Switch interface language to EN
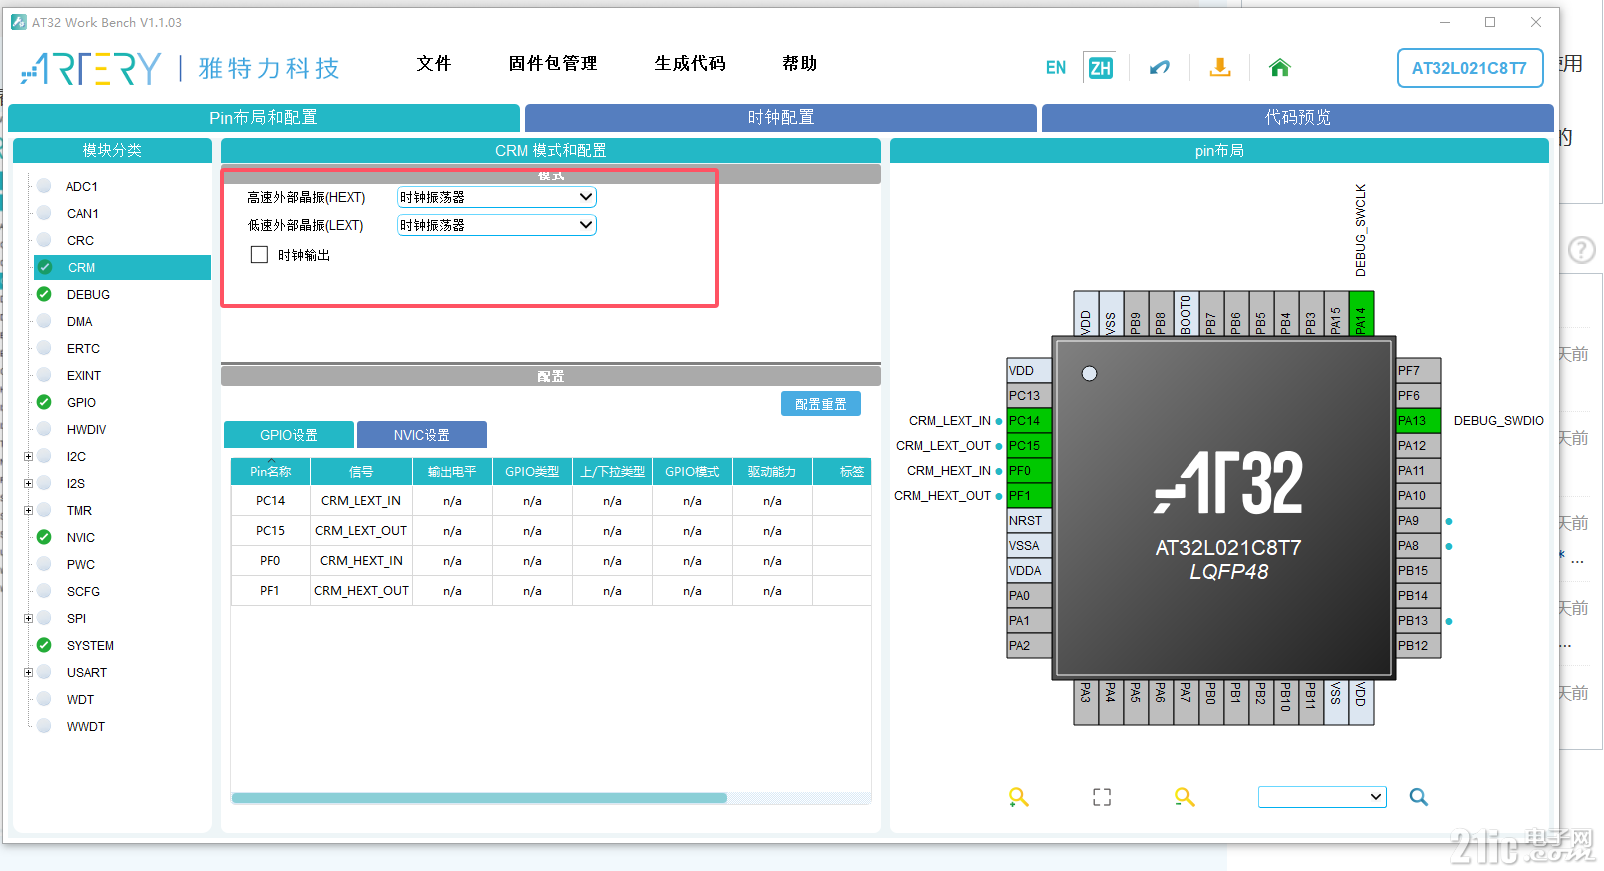1604x871 pixels. [x=1056, y=68]
